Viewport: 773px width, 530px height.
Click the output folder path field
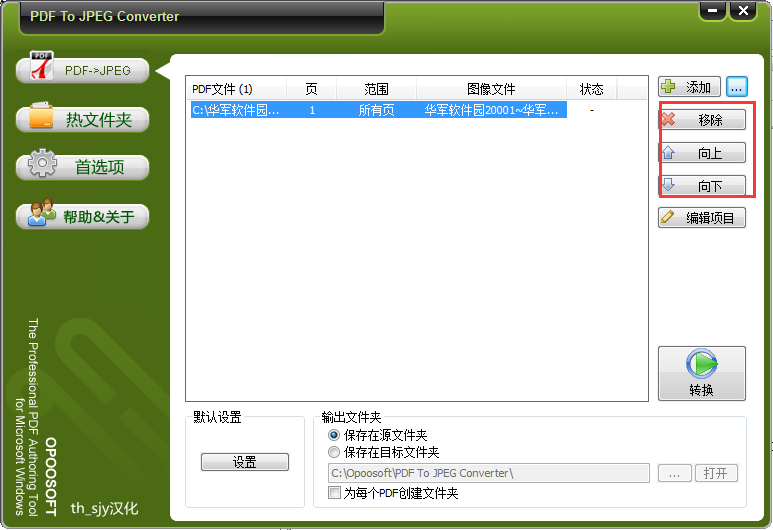click(x=489, y=473)
